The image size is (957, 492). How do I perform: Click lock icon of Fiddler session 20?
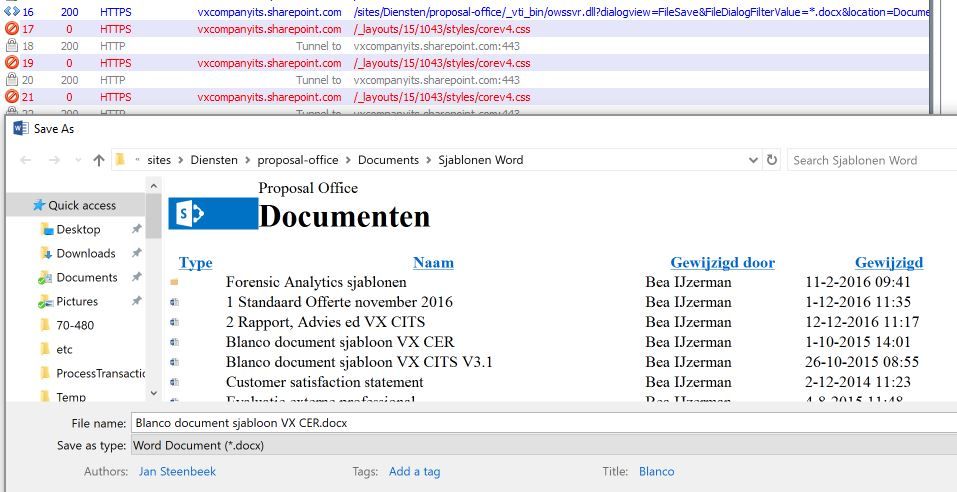[x=11, y=80]
